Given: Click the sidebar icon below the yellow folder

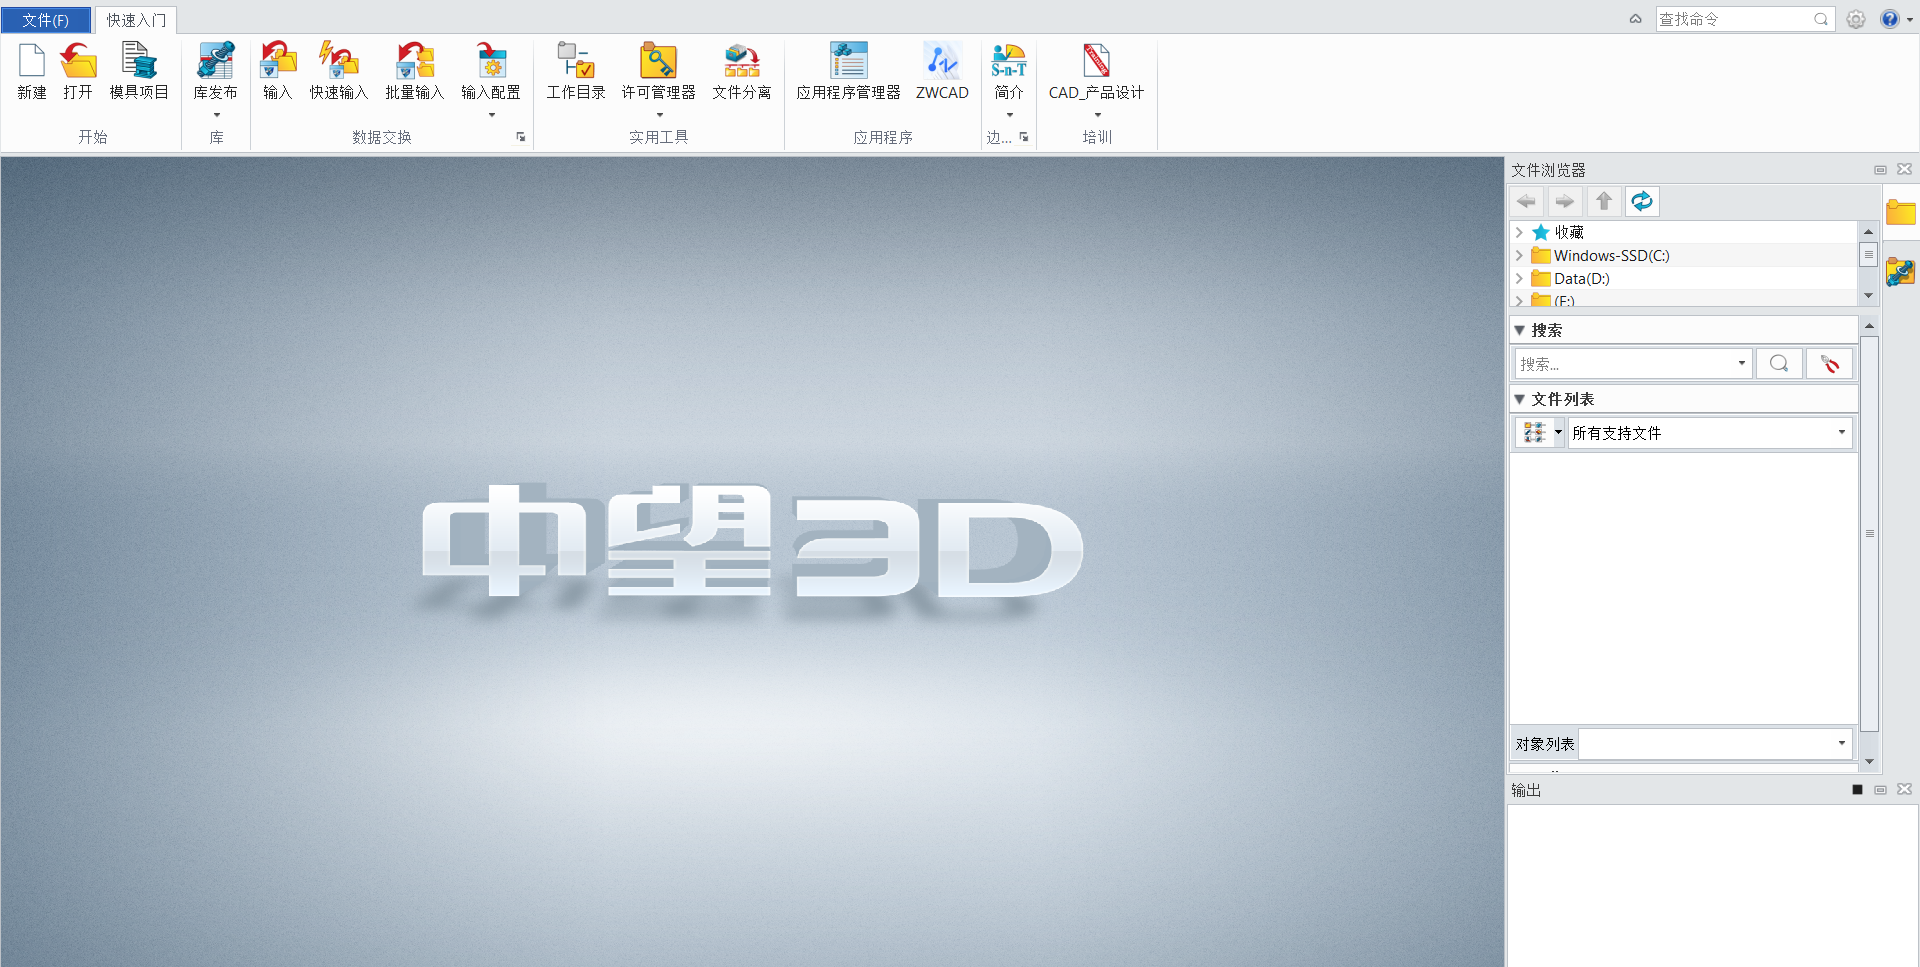Looking at the screenshot, I should pos(1900,272).
